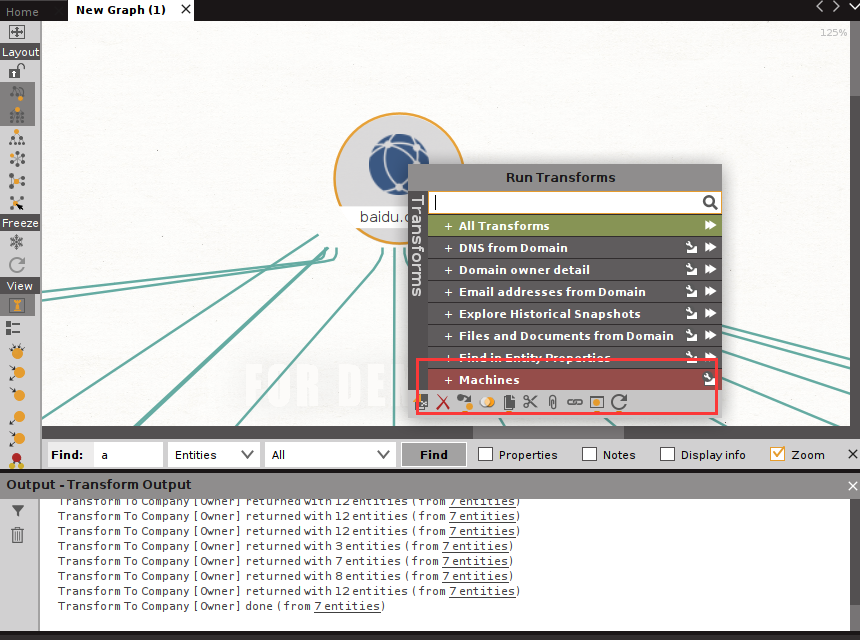Click the copy entity icon

point(509,403)
